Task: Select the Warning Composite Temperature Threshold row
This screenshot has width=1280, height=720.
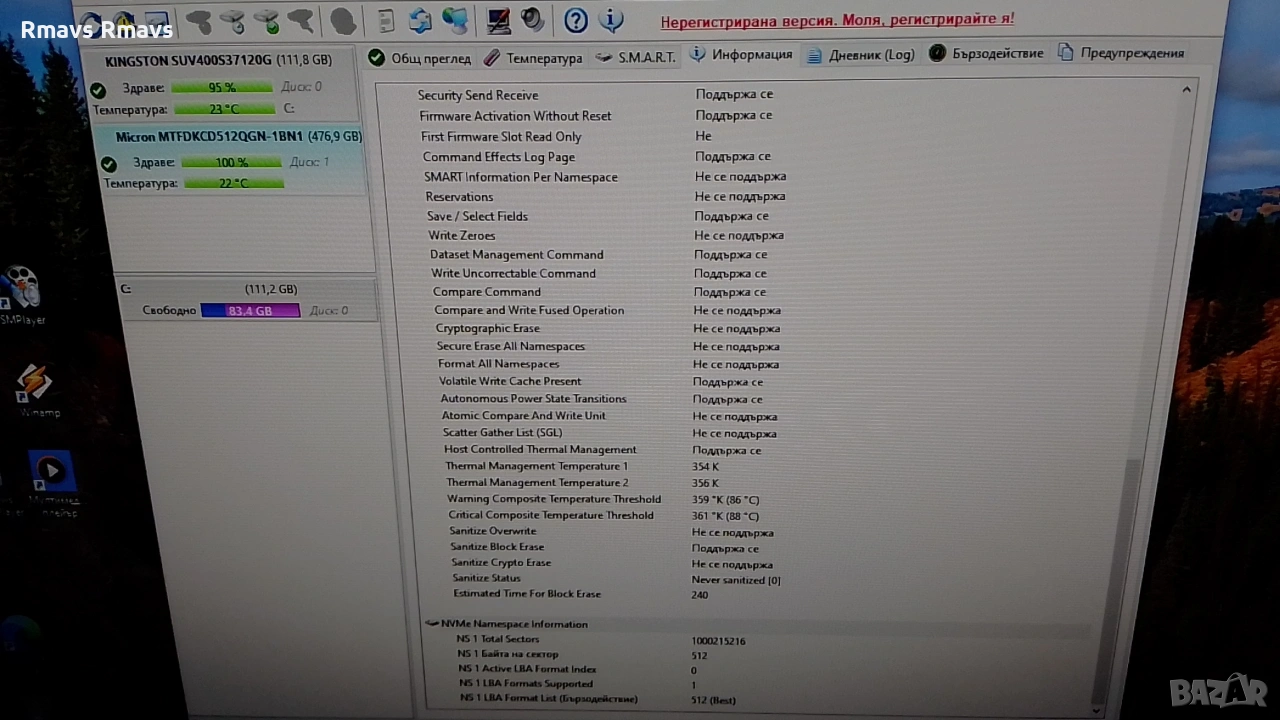Action: (604, 499)
